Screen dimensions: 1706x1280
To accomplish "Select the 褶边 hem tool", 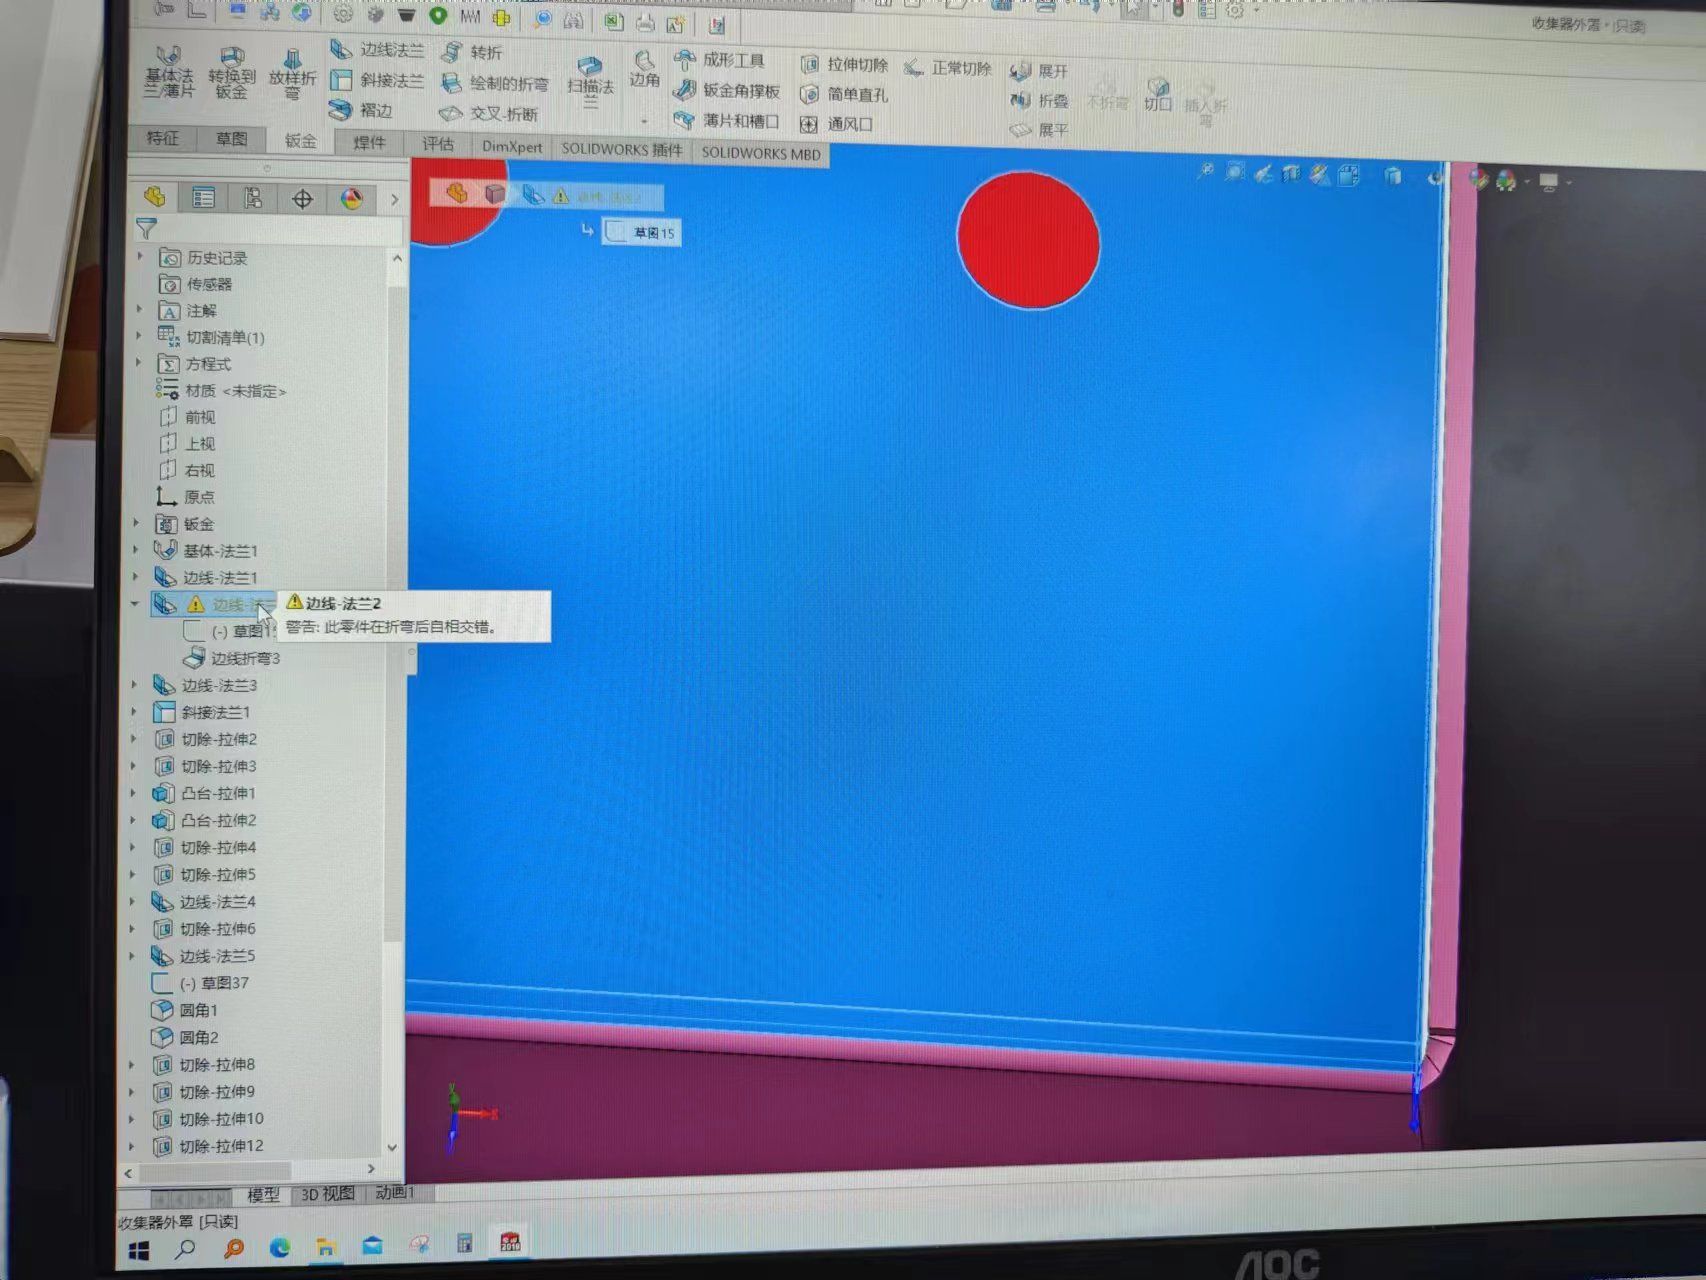I will (x=342, y=110).
